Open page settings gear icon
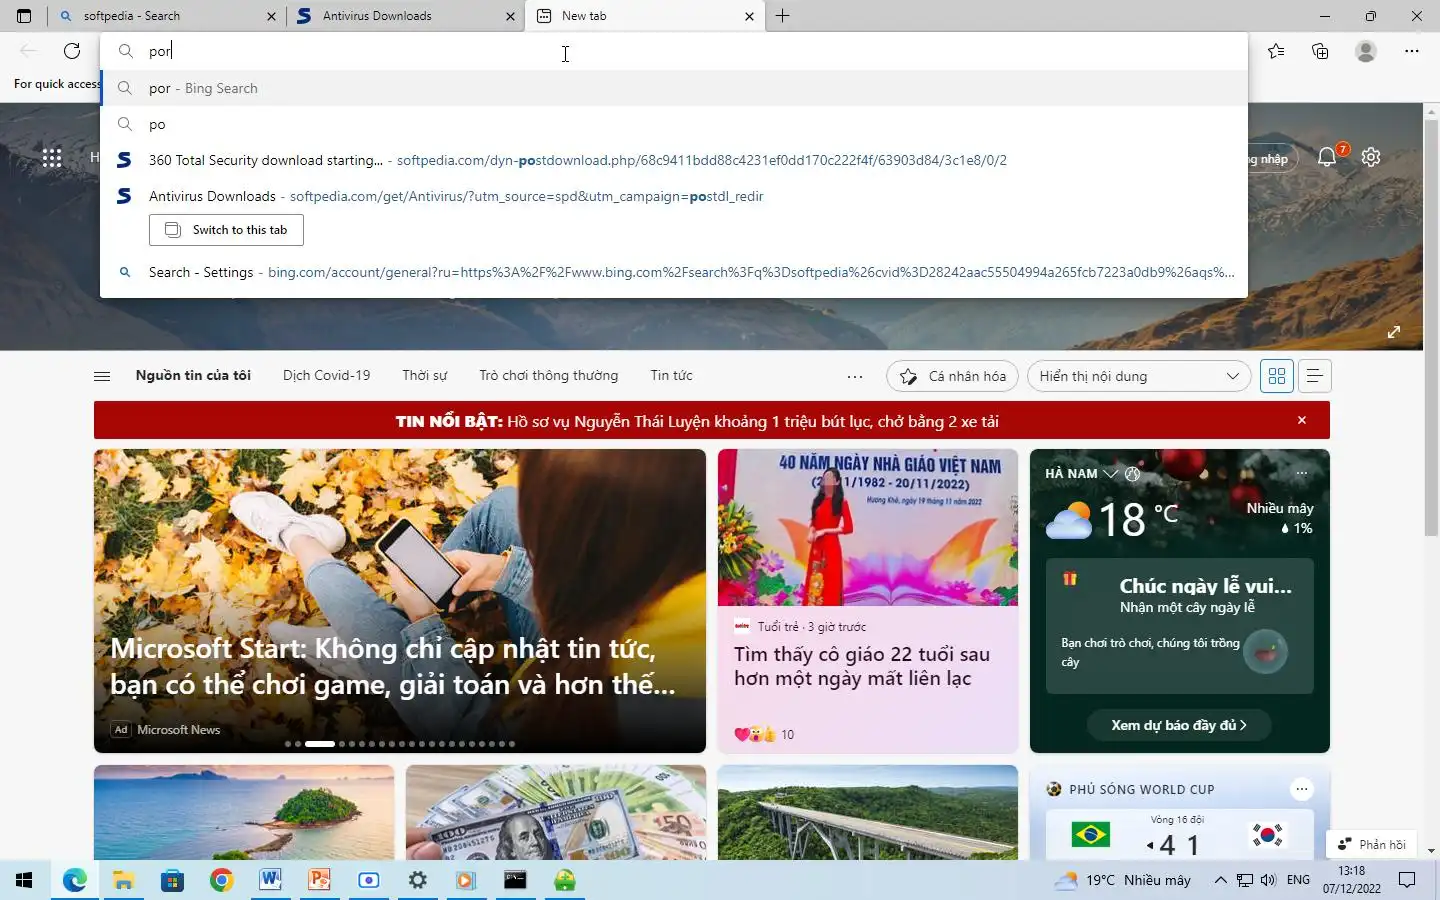This screenshot has height=900, width=1440. tap(1371, 157)
